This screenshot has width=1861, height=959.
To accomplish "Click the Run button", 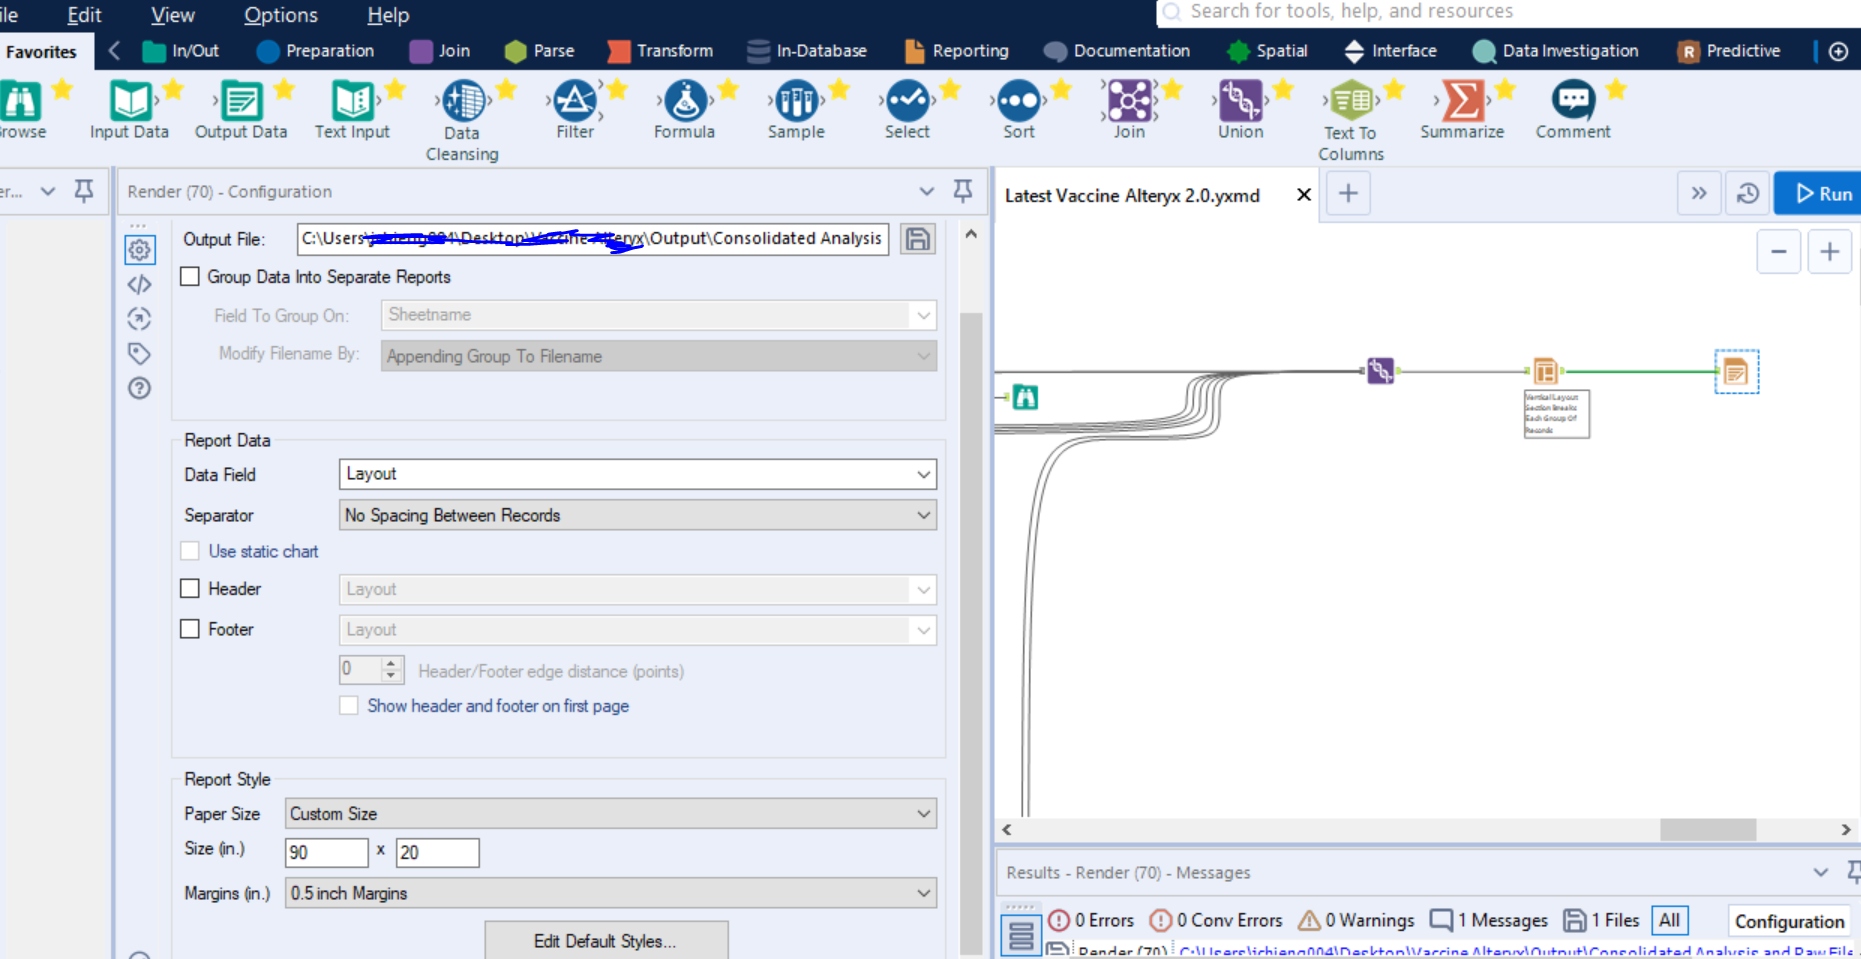I will coord(1817,193).
